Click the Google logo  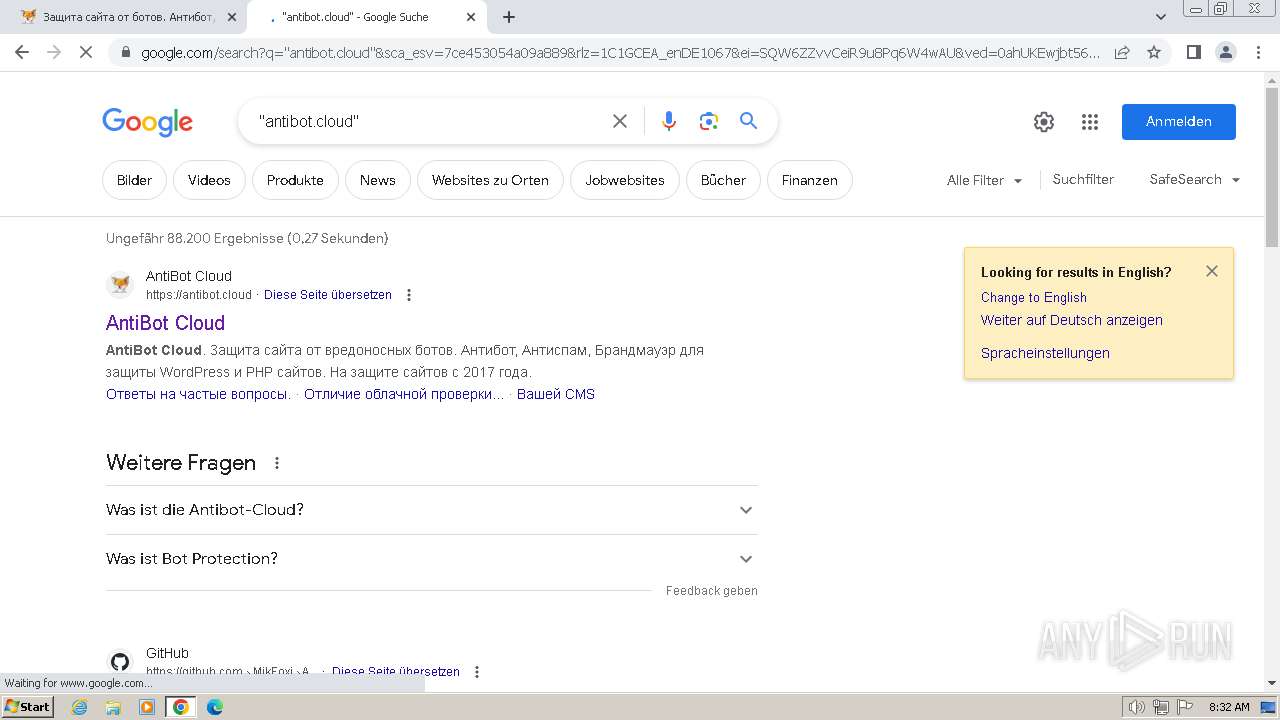pyautogui.click(x=147, y=122)
